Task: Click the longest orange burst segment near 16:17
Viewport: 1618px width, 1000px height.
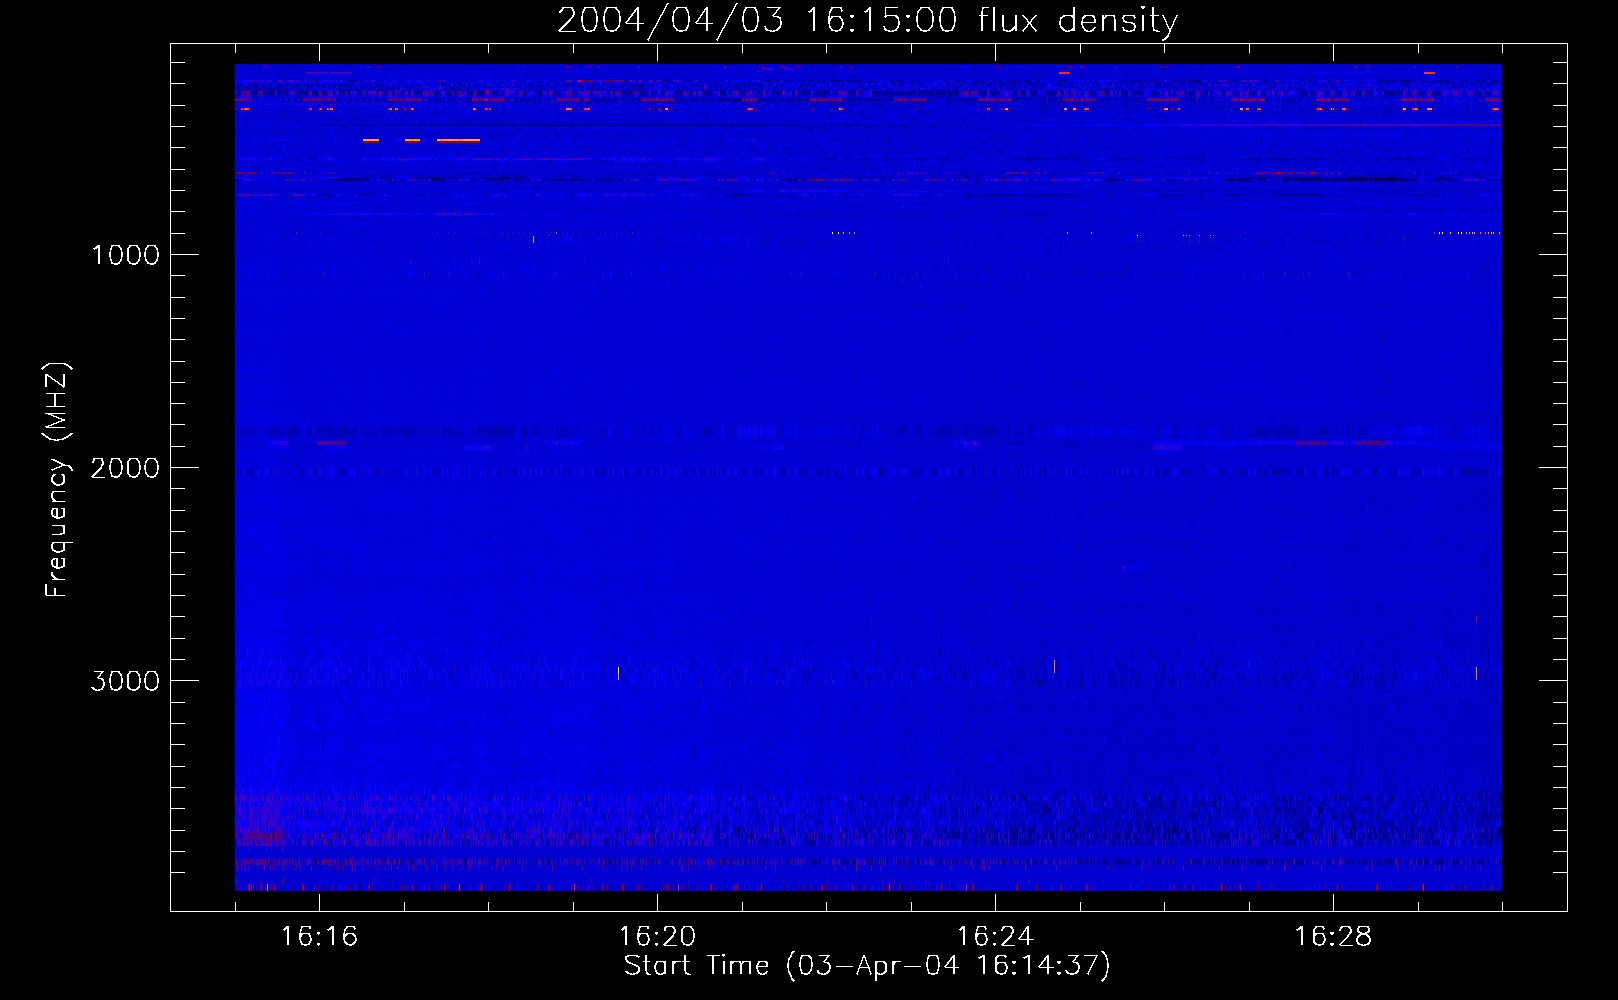Action: click(458, 141)
